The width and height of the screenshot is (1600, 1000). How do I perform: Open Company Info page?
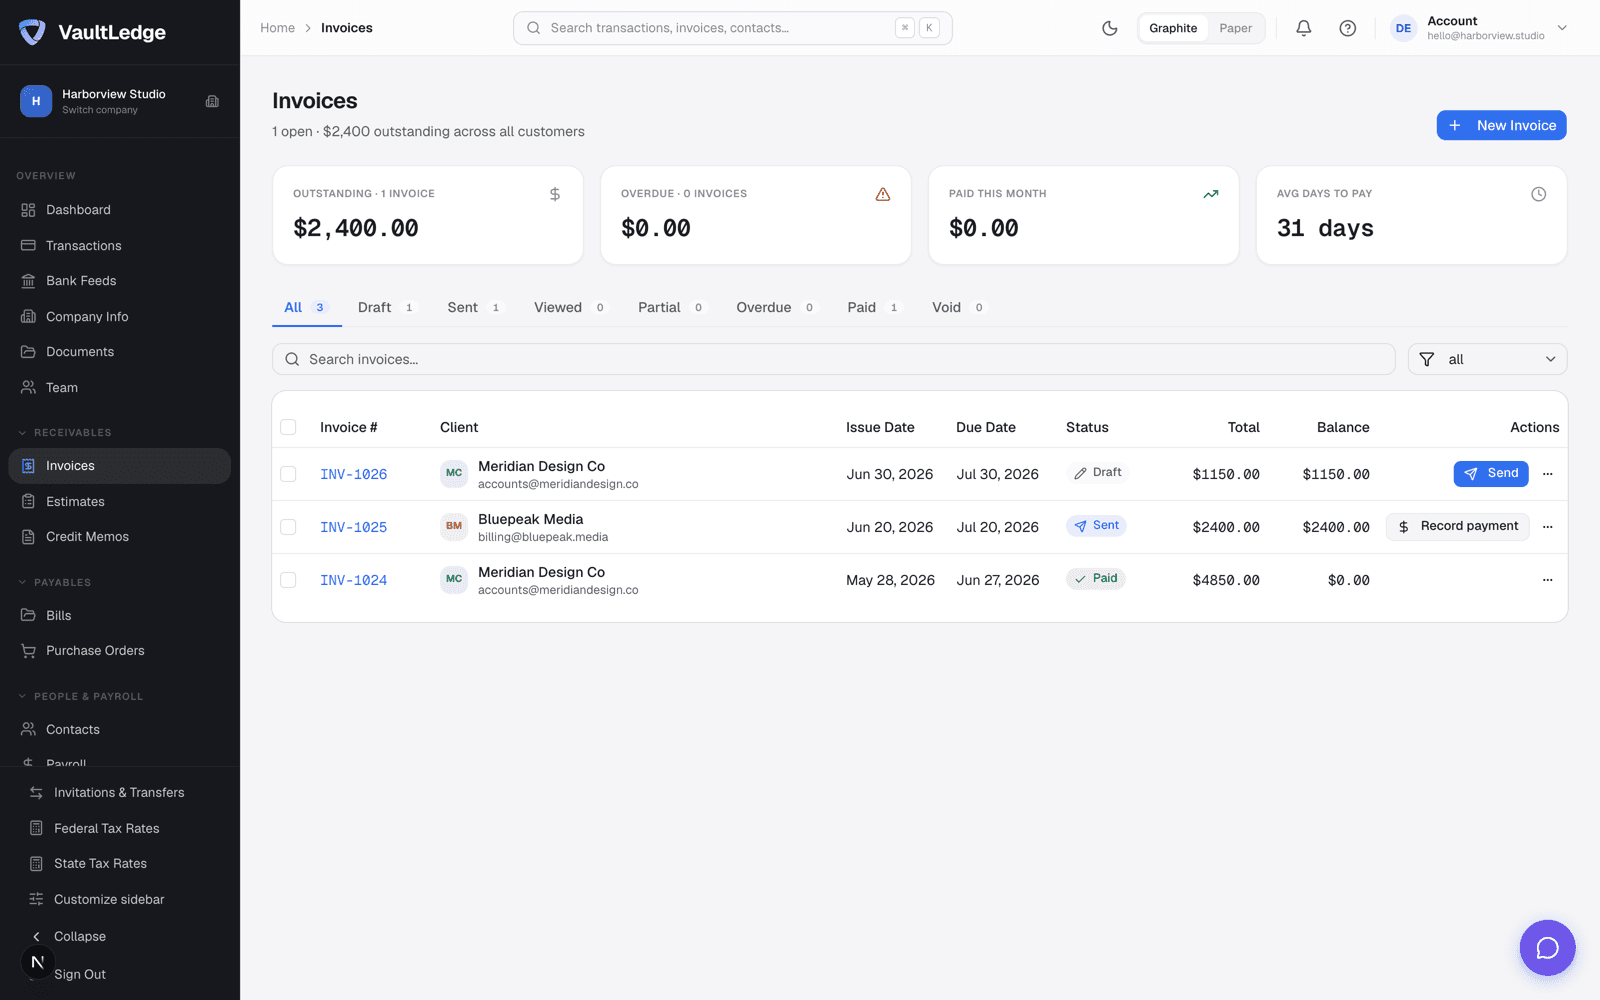(119, 317)
